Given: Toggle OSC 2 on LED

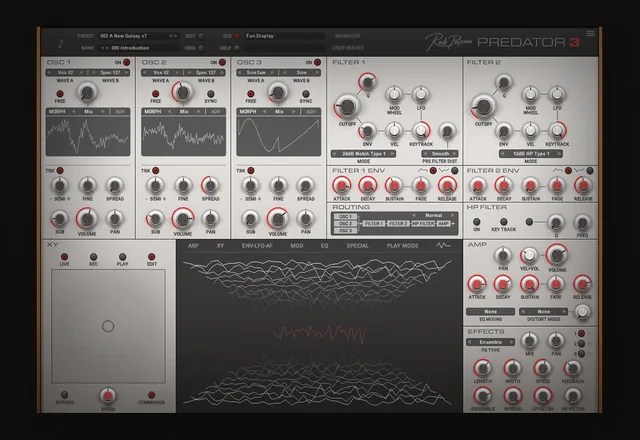Looking at the screenshot, I should (x=222, y=62).
